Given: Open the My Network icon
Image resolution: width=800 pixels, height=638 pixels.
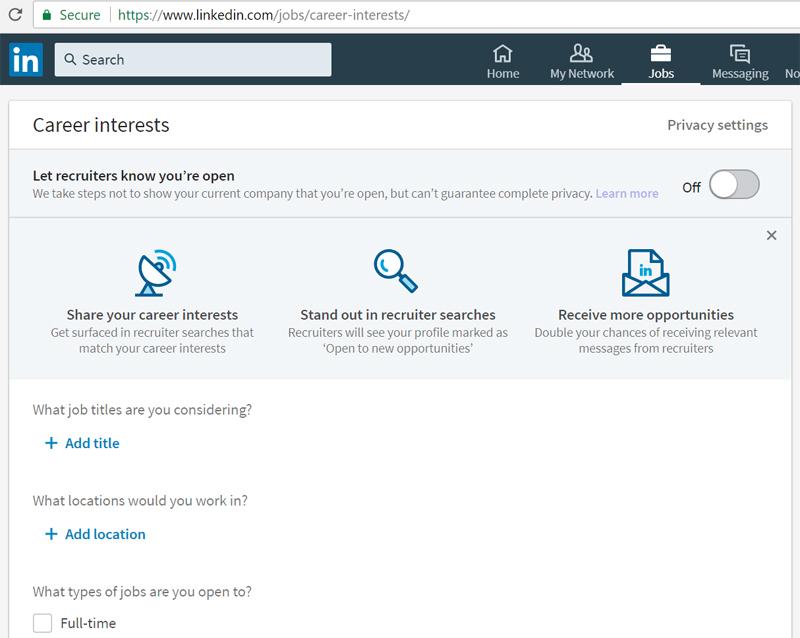Looking at the screenshot, I should [x=581, y=54].
